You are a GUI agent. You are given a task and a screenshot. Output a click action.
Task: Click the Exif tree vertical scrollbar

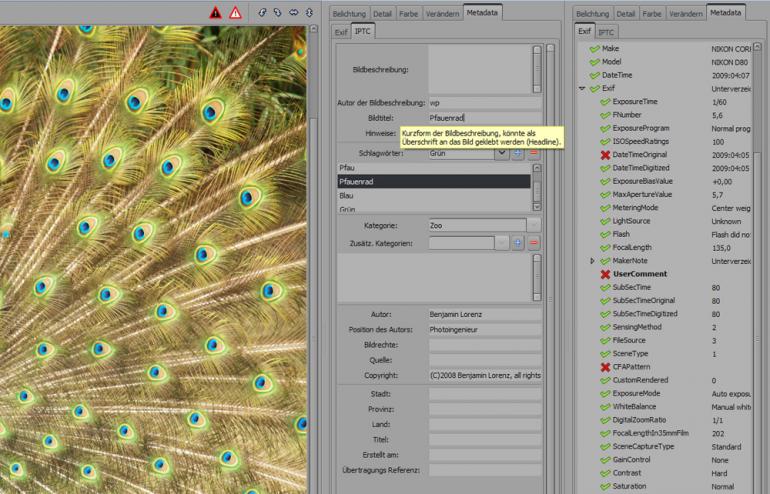tap(757, 268)
